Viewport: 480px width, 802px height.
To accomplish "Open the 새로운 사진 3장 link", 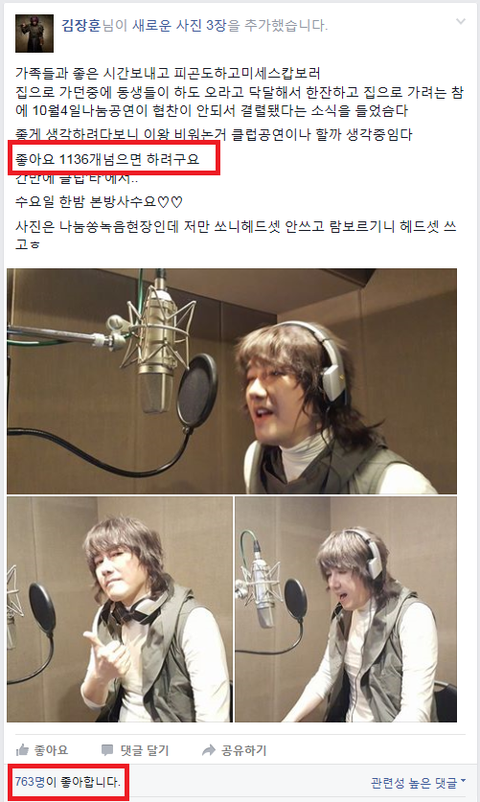I will [179, 25].
